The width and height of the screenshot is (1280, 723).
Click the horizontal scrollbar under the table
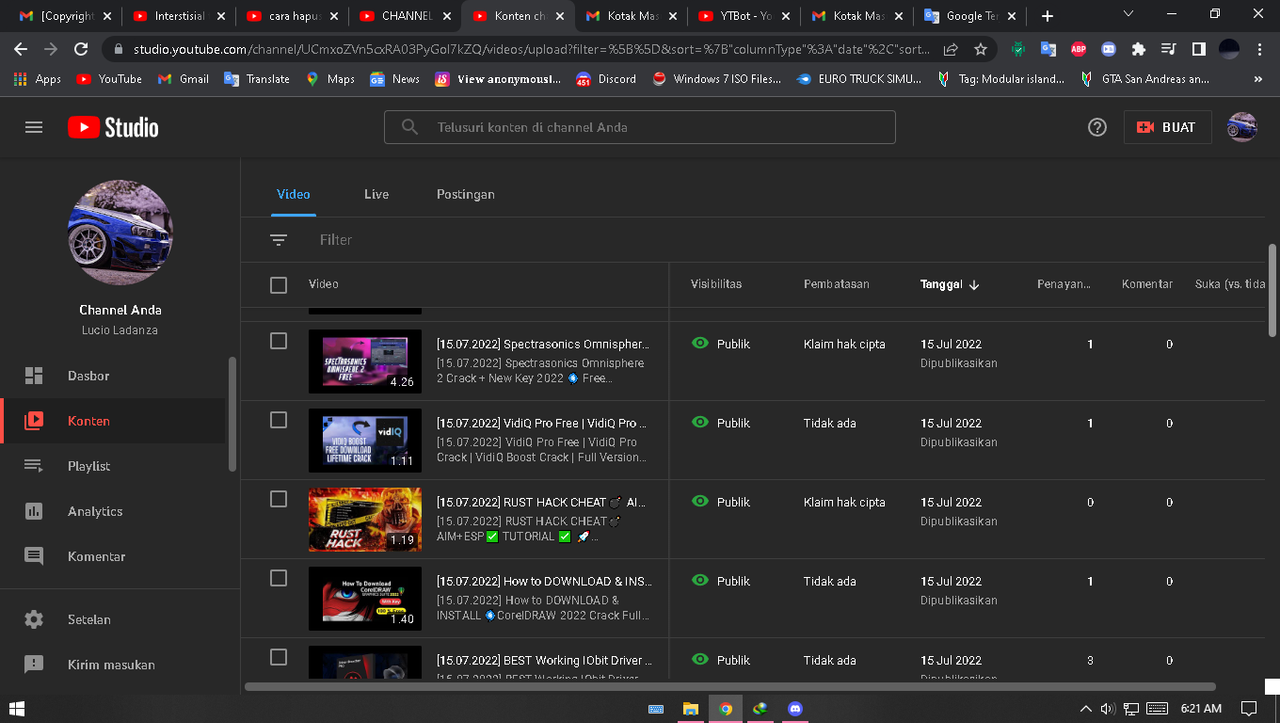coord(730,687)
